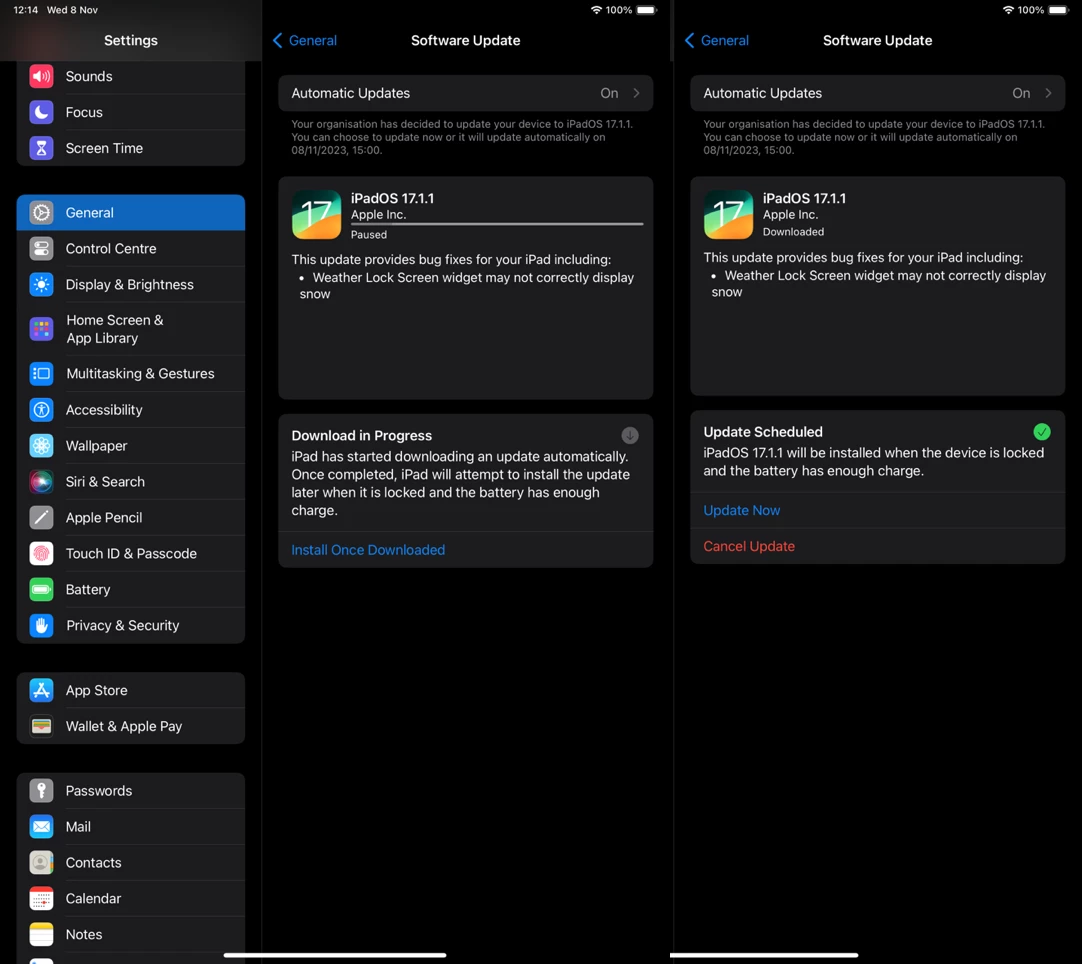The height and width of the screenshot is (964, 1082).
Task: Click the paused download progress bar
Action: (497, 224)
